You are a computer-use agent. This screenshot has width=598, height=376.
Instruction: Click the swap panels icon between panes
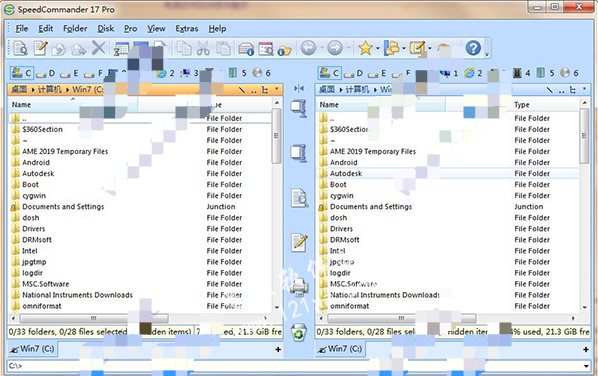point(299,88)
